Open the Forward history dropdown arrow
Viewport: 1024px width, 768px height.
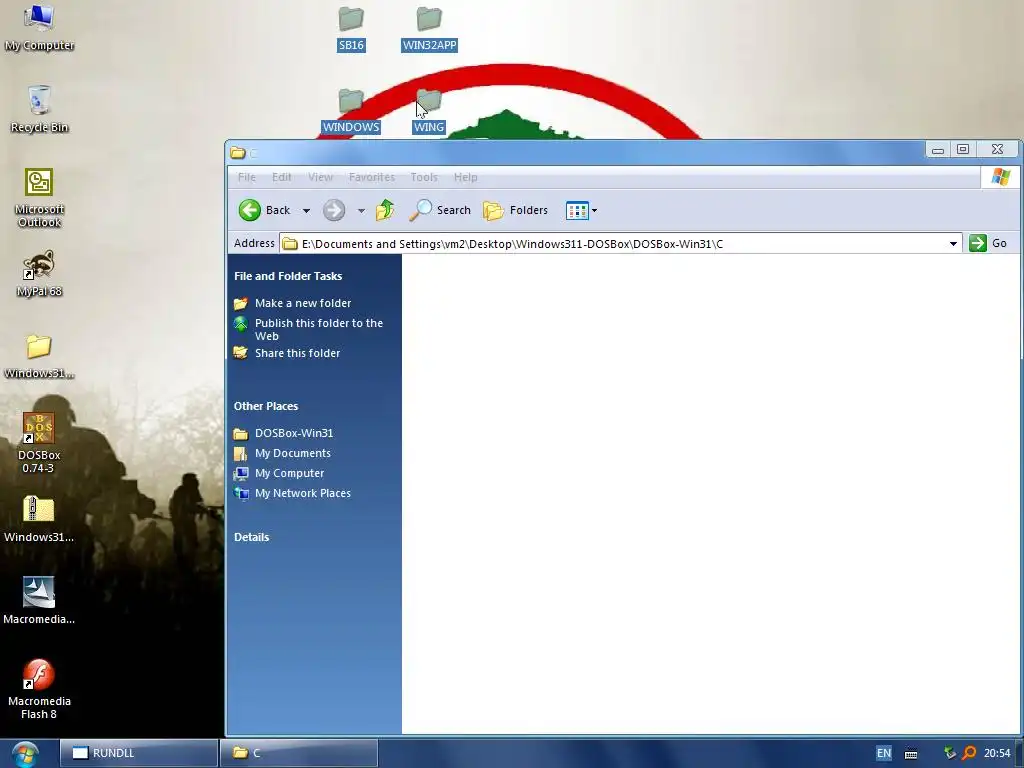(361, 211)
